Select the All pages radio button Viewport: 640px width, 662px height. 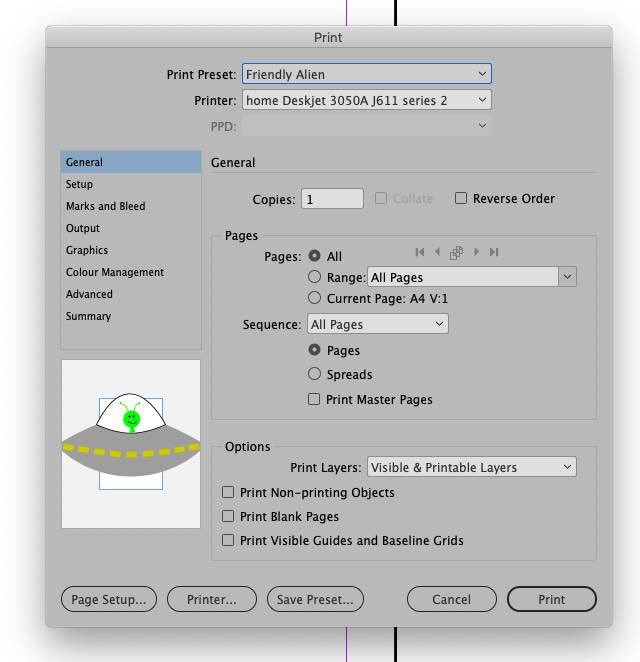click(x=314, y=255)
